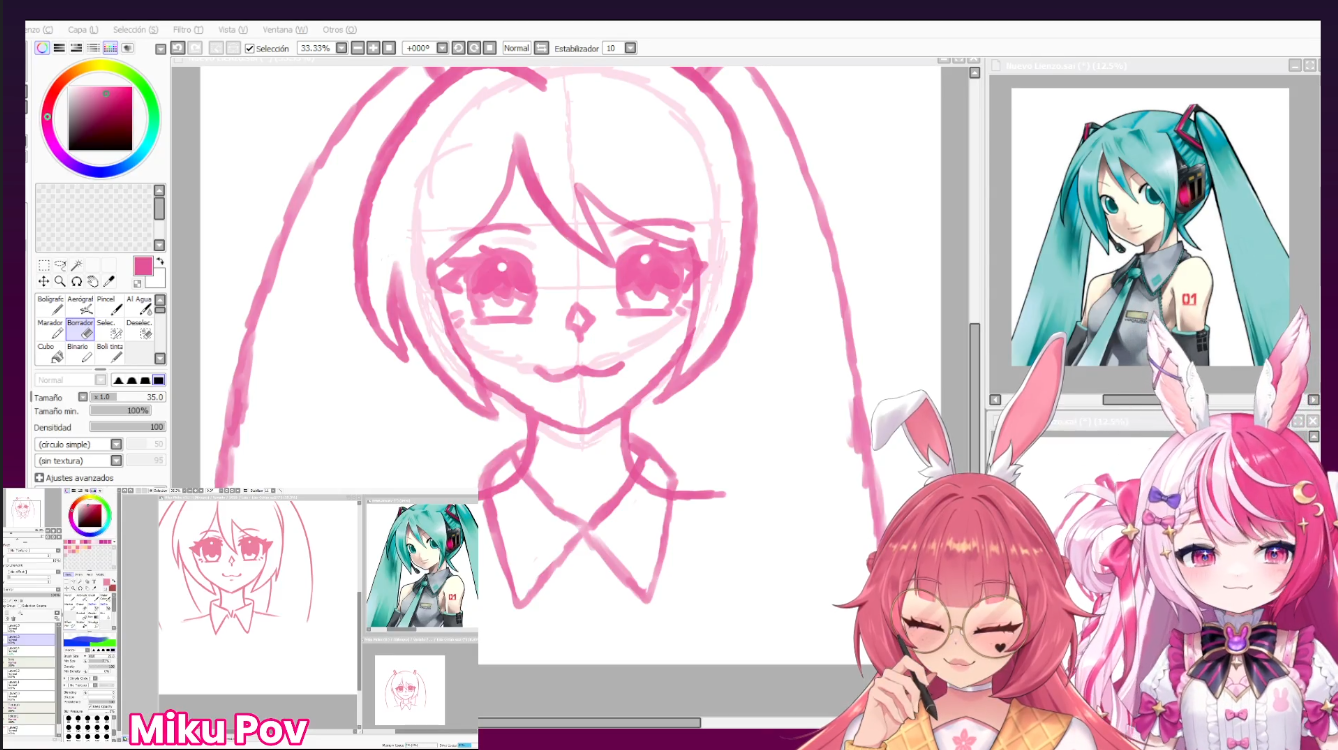
Task: Select the Marcador marker tool
Action: pyautogui.click(x=51, y=329)
